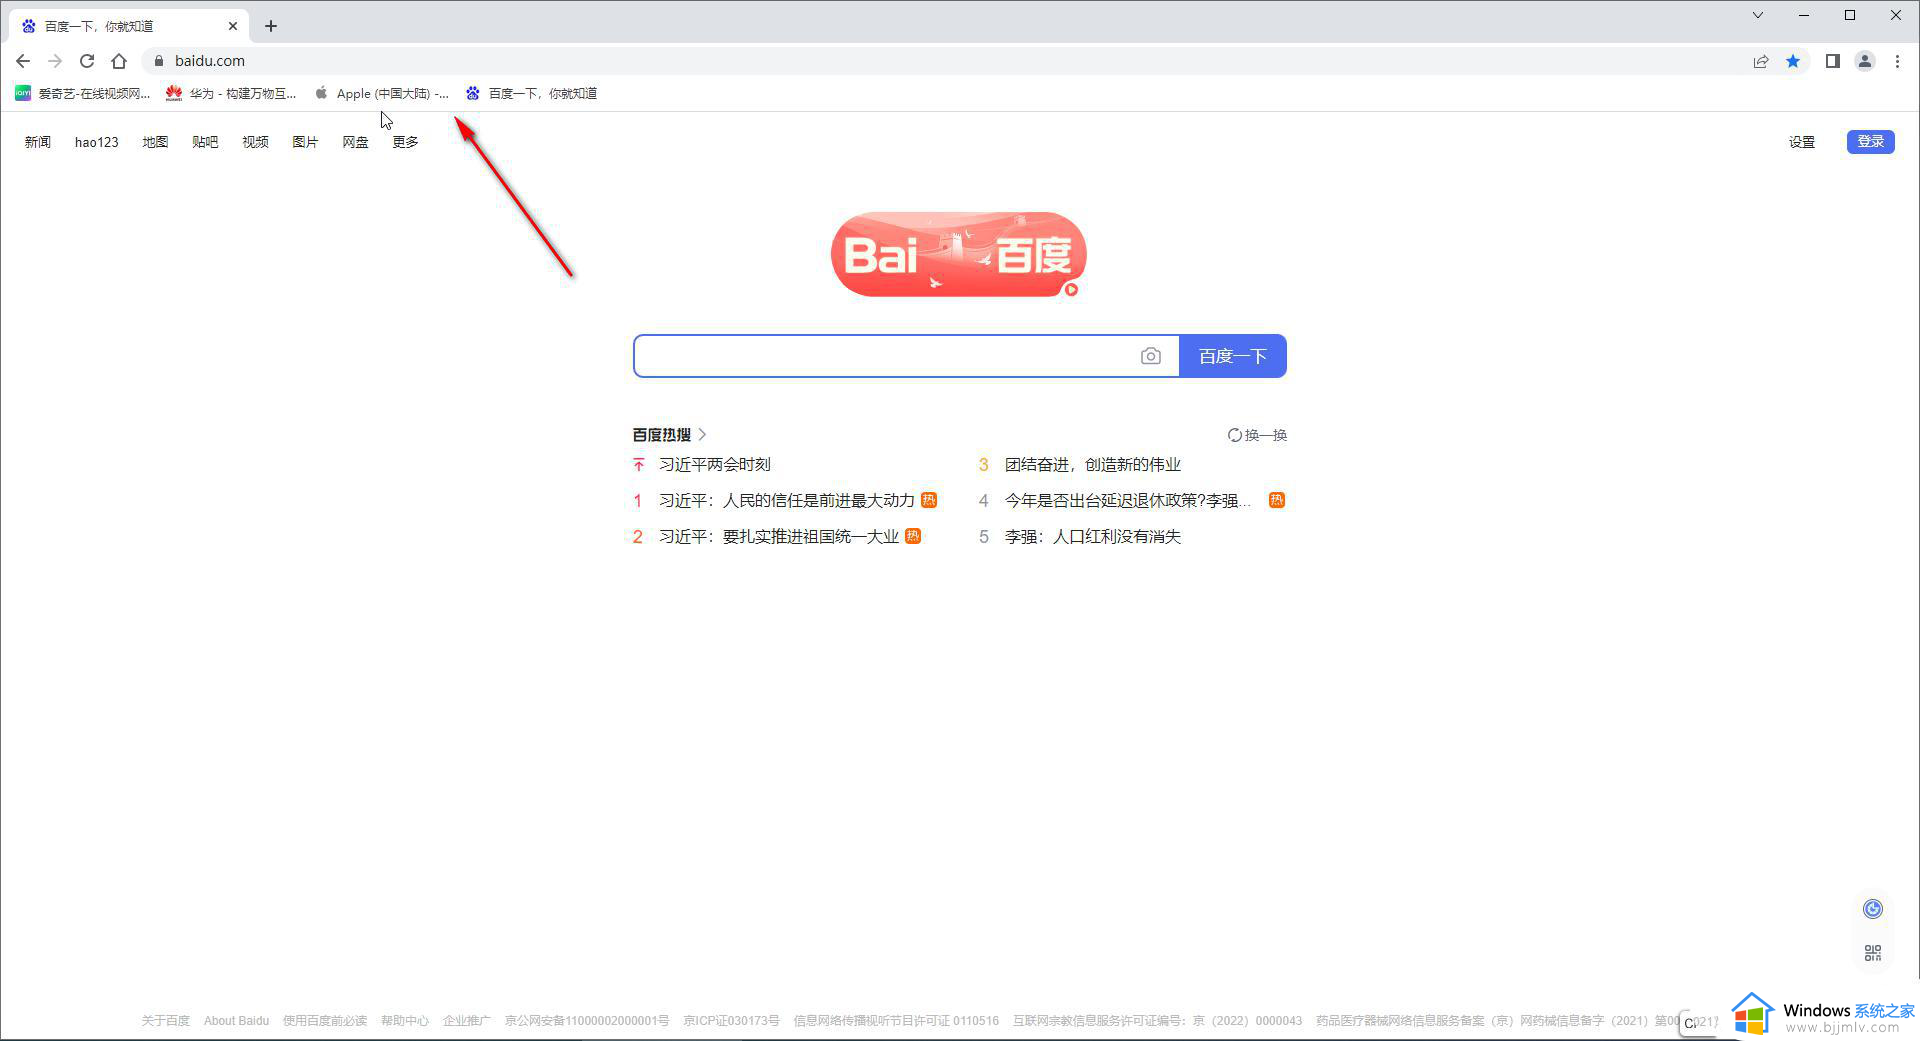Click the blue assistant icon at right edge
Screen dimensions: 1920x1041
[x=1873, y=909]
